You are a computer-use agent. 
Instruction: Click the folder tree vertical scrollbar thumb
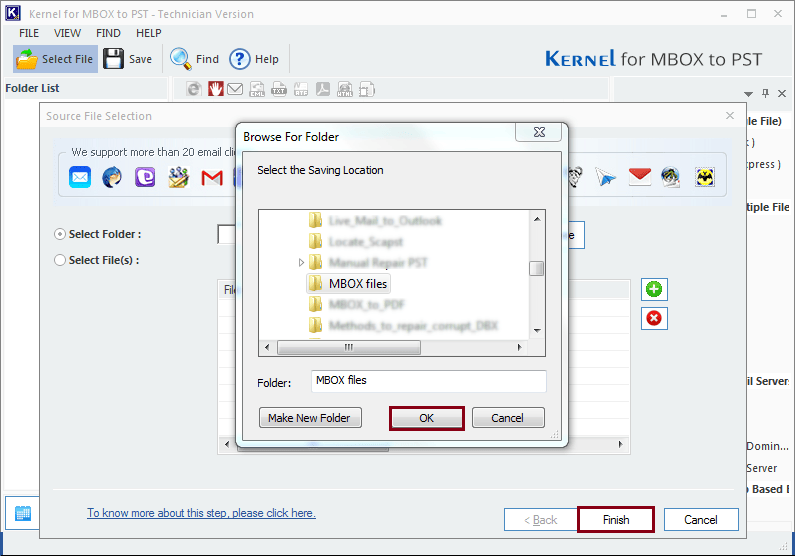click(536, 269)
